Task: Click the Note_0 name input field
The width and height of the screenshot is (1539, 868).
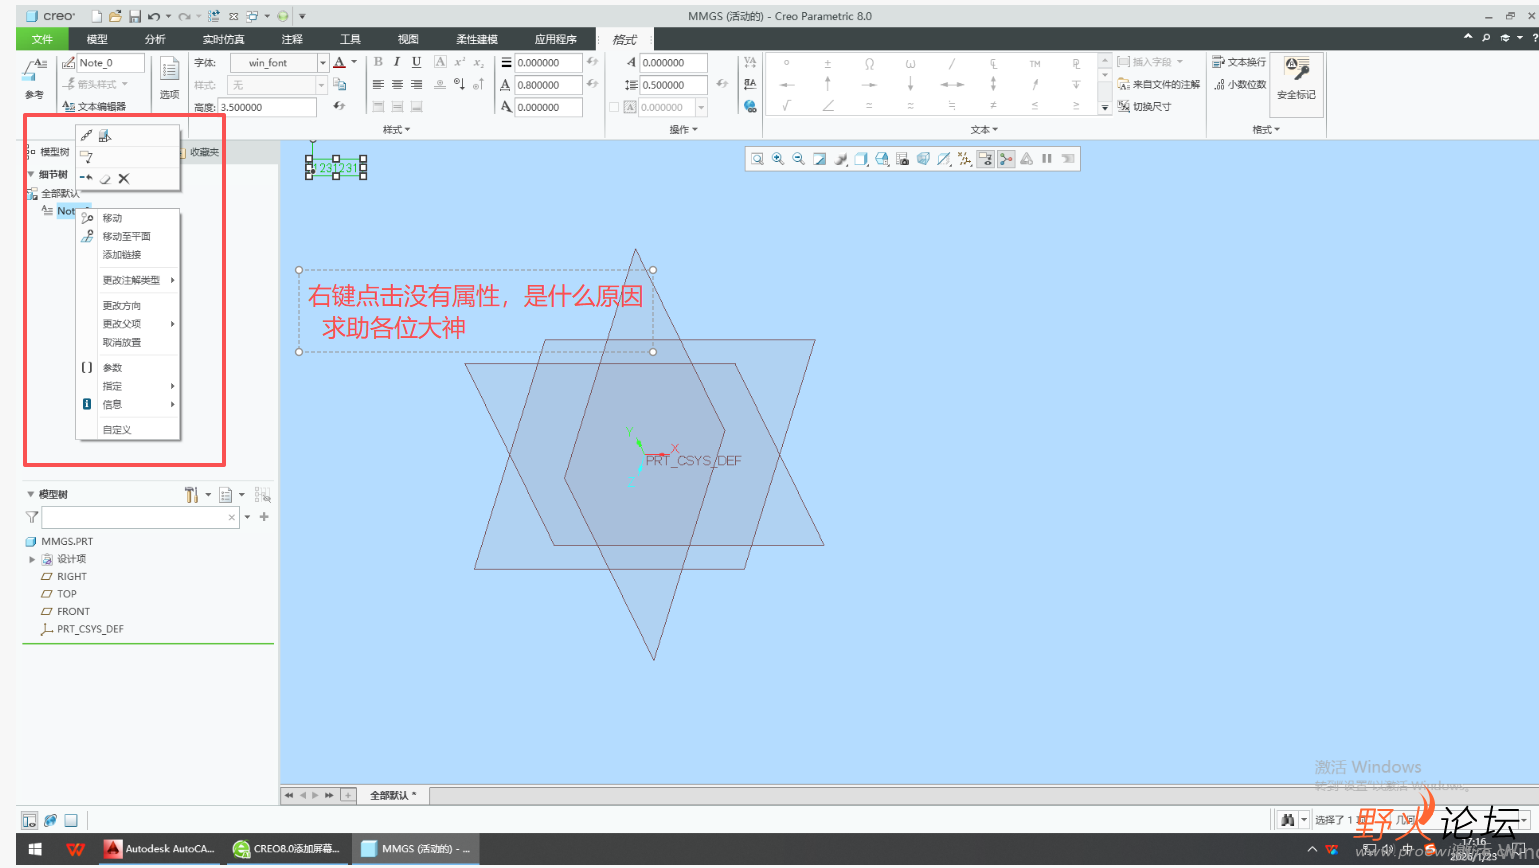Action: [x=110, y=63]
